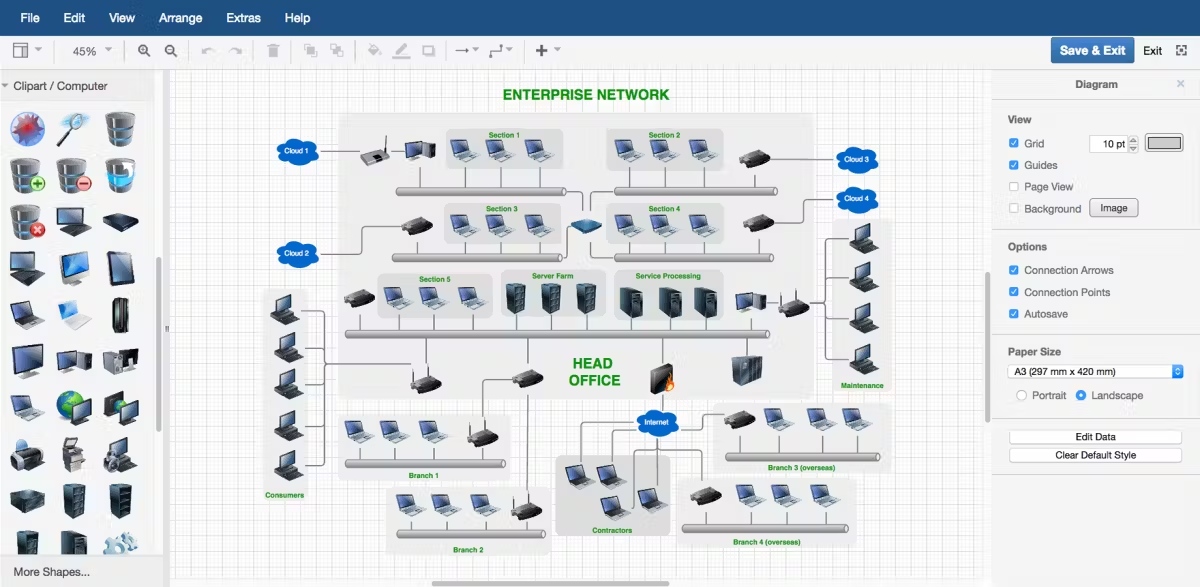
Task: Click the grid color swatch
Action: pos(1164,144)
